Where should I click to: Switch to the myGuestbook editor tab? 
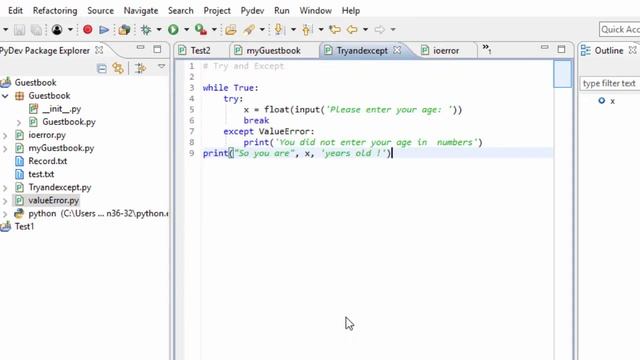pyautogui.click(x=273, y=51)
